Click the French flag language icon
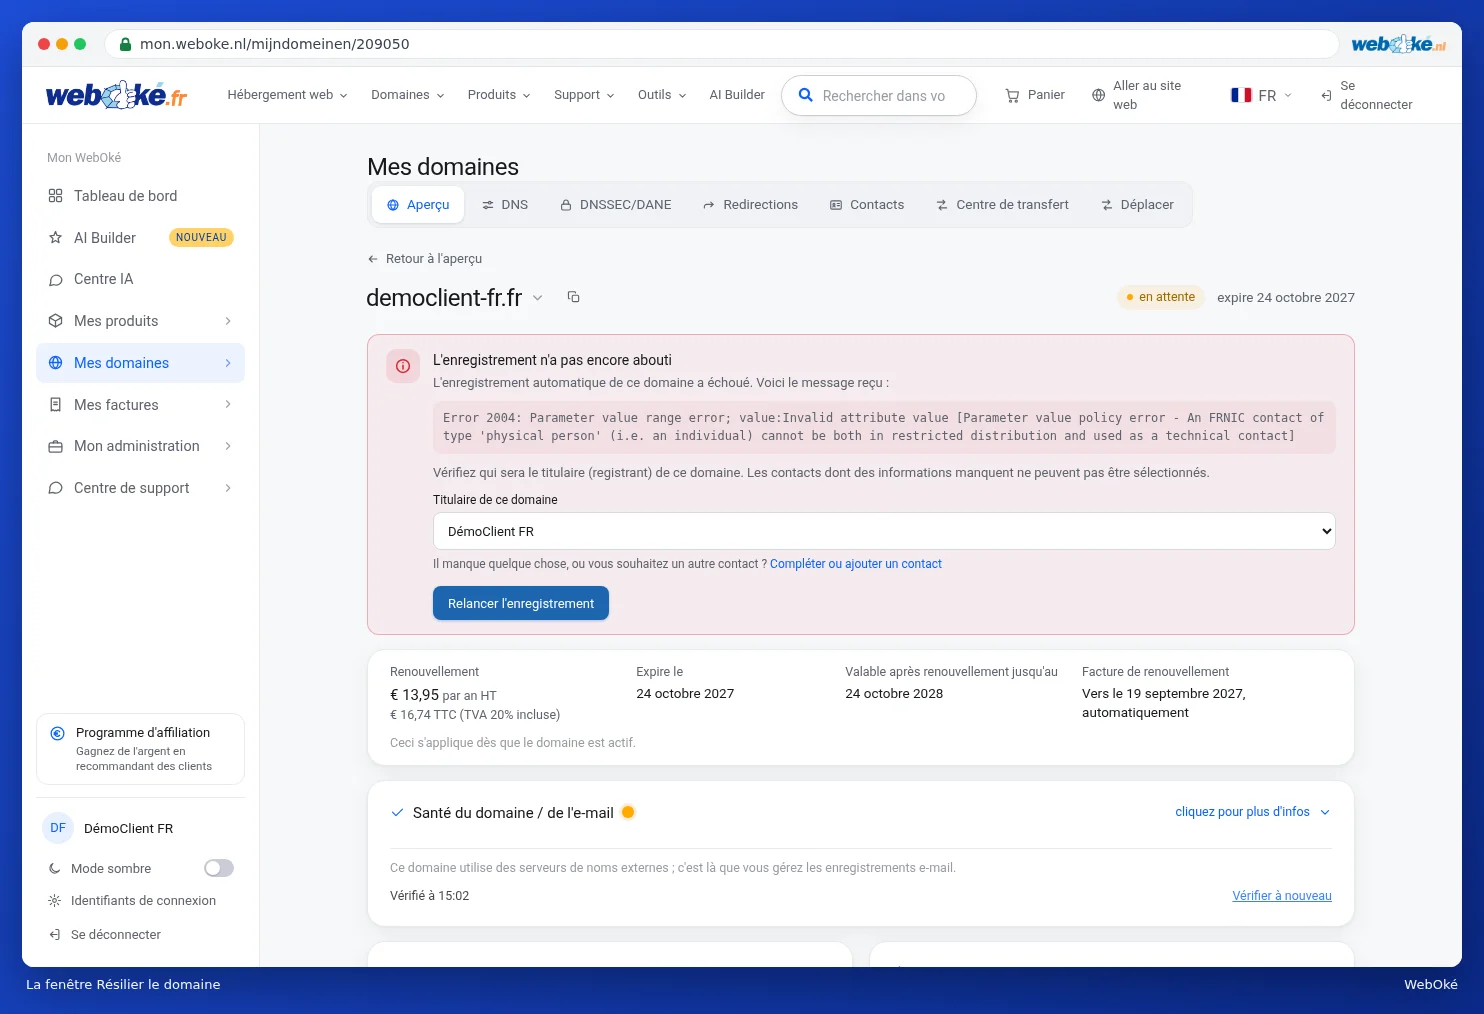The image size is (1484, 1014). (1241, 95)
